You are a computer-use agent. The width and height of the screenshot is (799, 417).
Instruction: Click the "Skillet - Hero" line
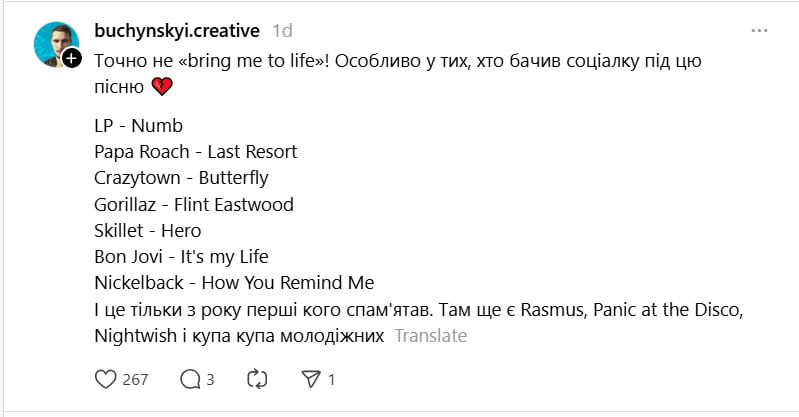tap(147, 230)
